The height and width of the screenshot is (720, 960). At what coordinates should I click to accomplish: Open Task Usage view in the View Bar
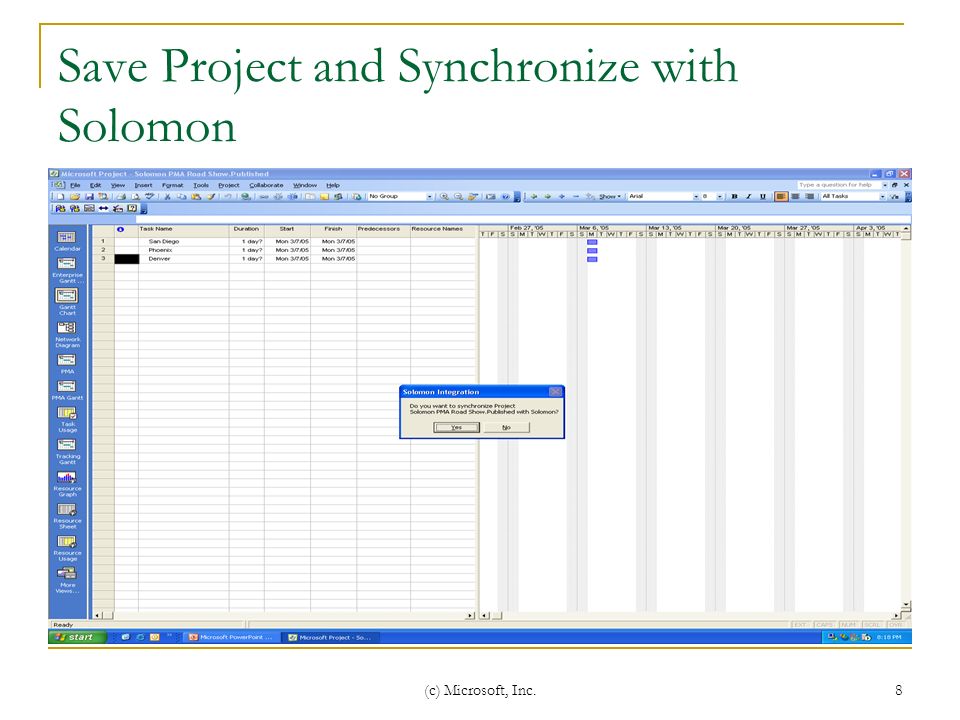[x=67, y=419]
